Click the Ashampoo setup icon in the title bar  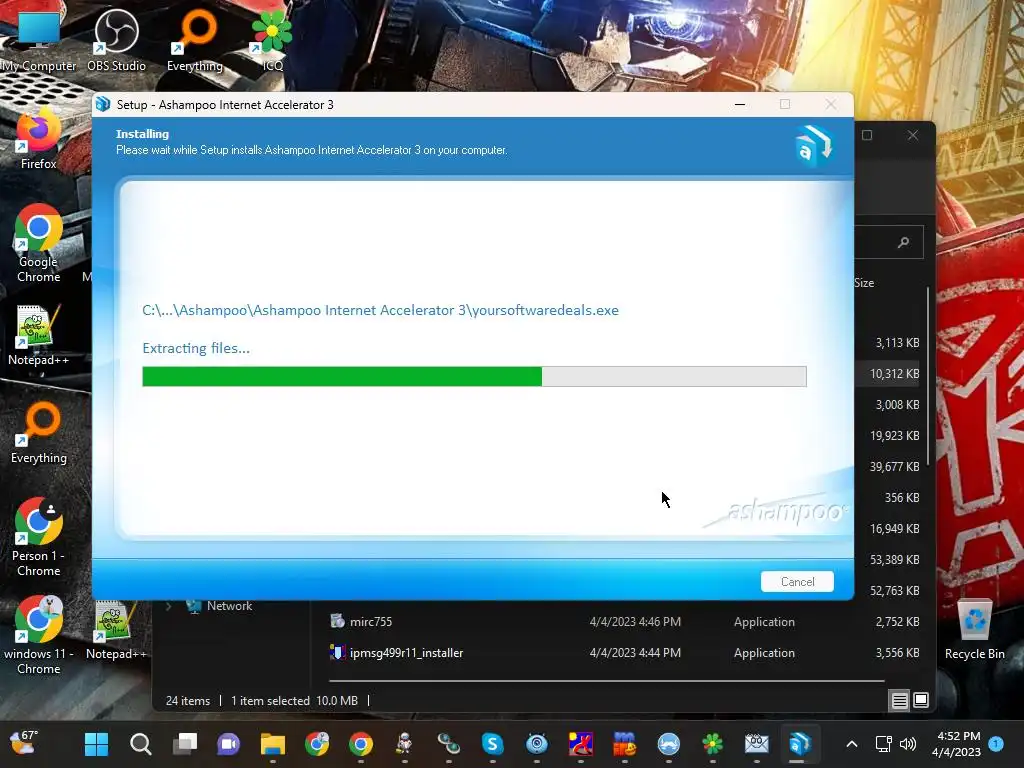click(103, 104)
